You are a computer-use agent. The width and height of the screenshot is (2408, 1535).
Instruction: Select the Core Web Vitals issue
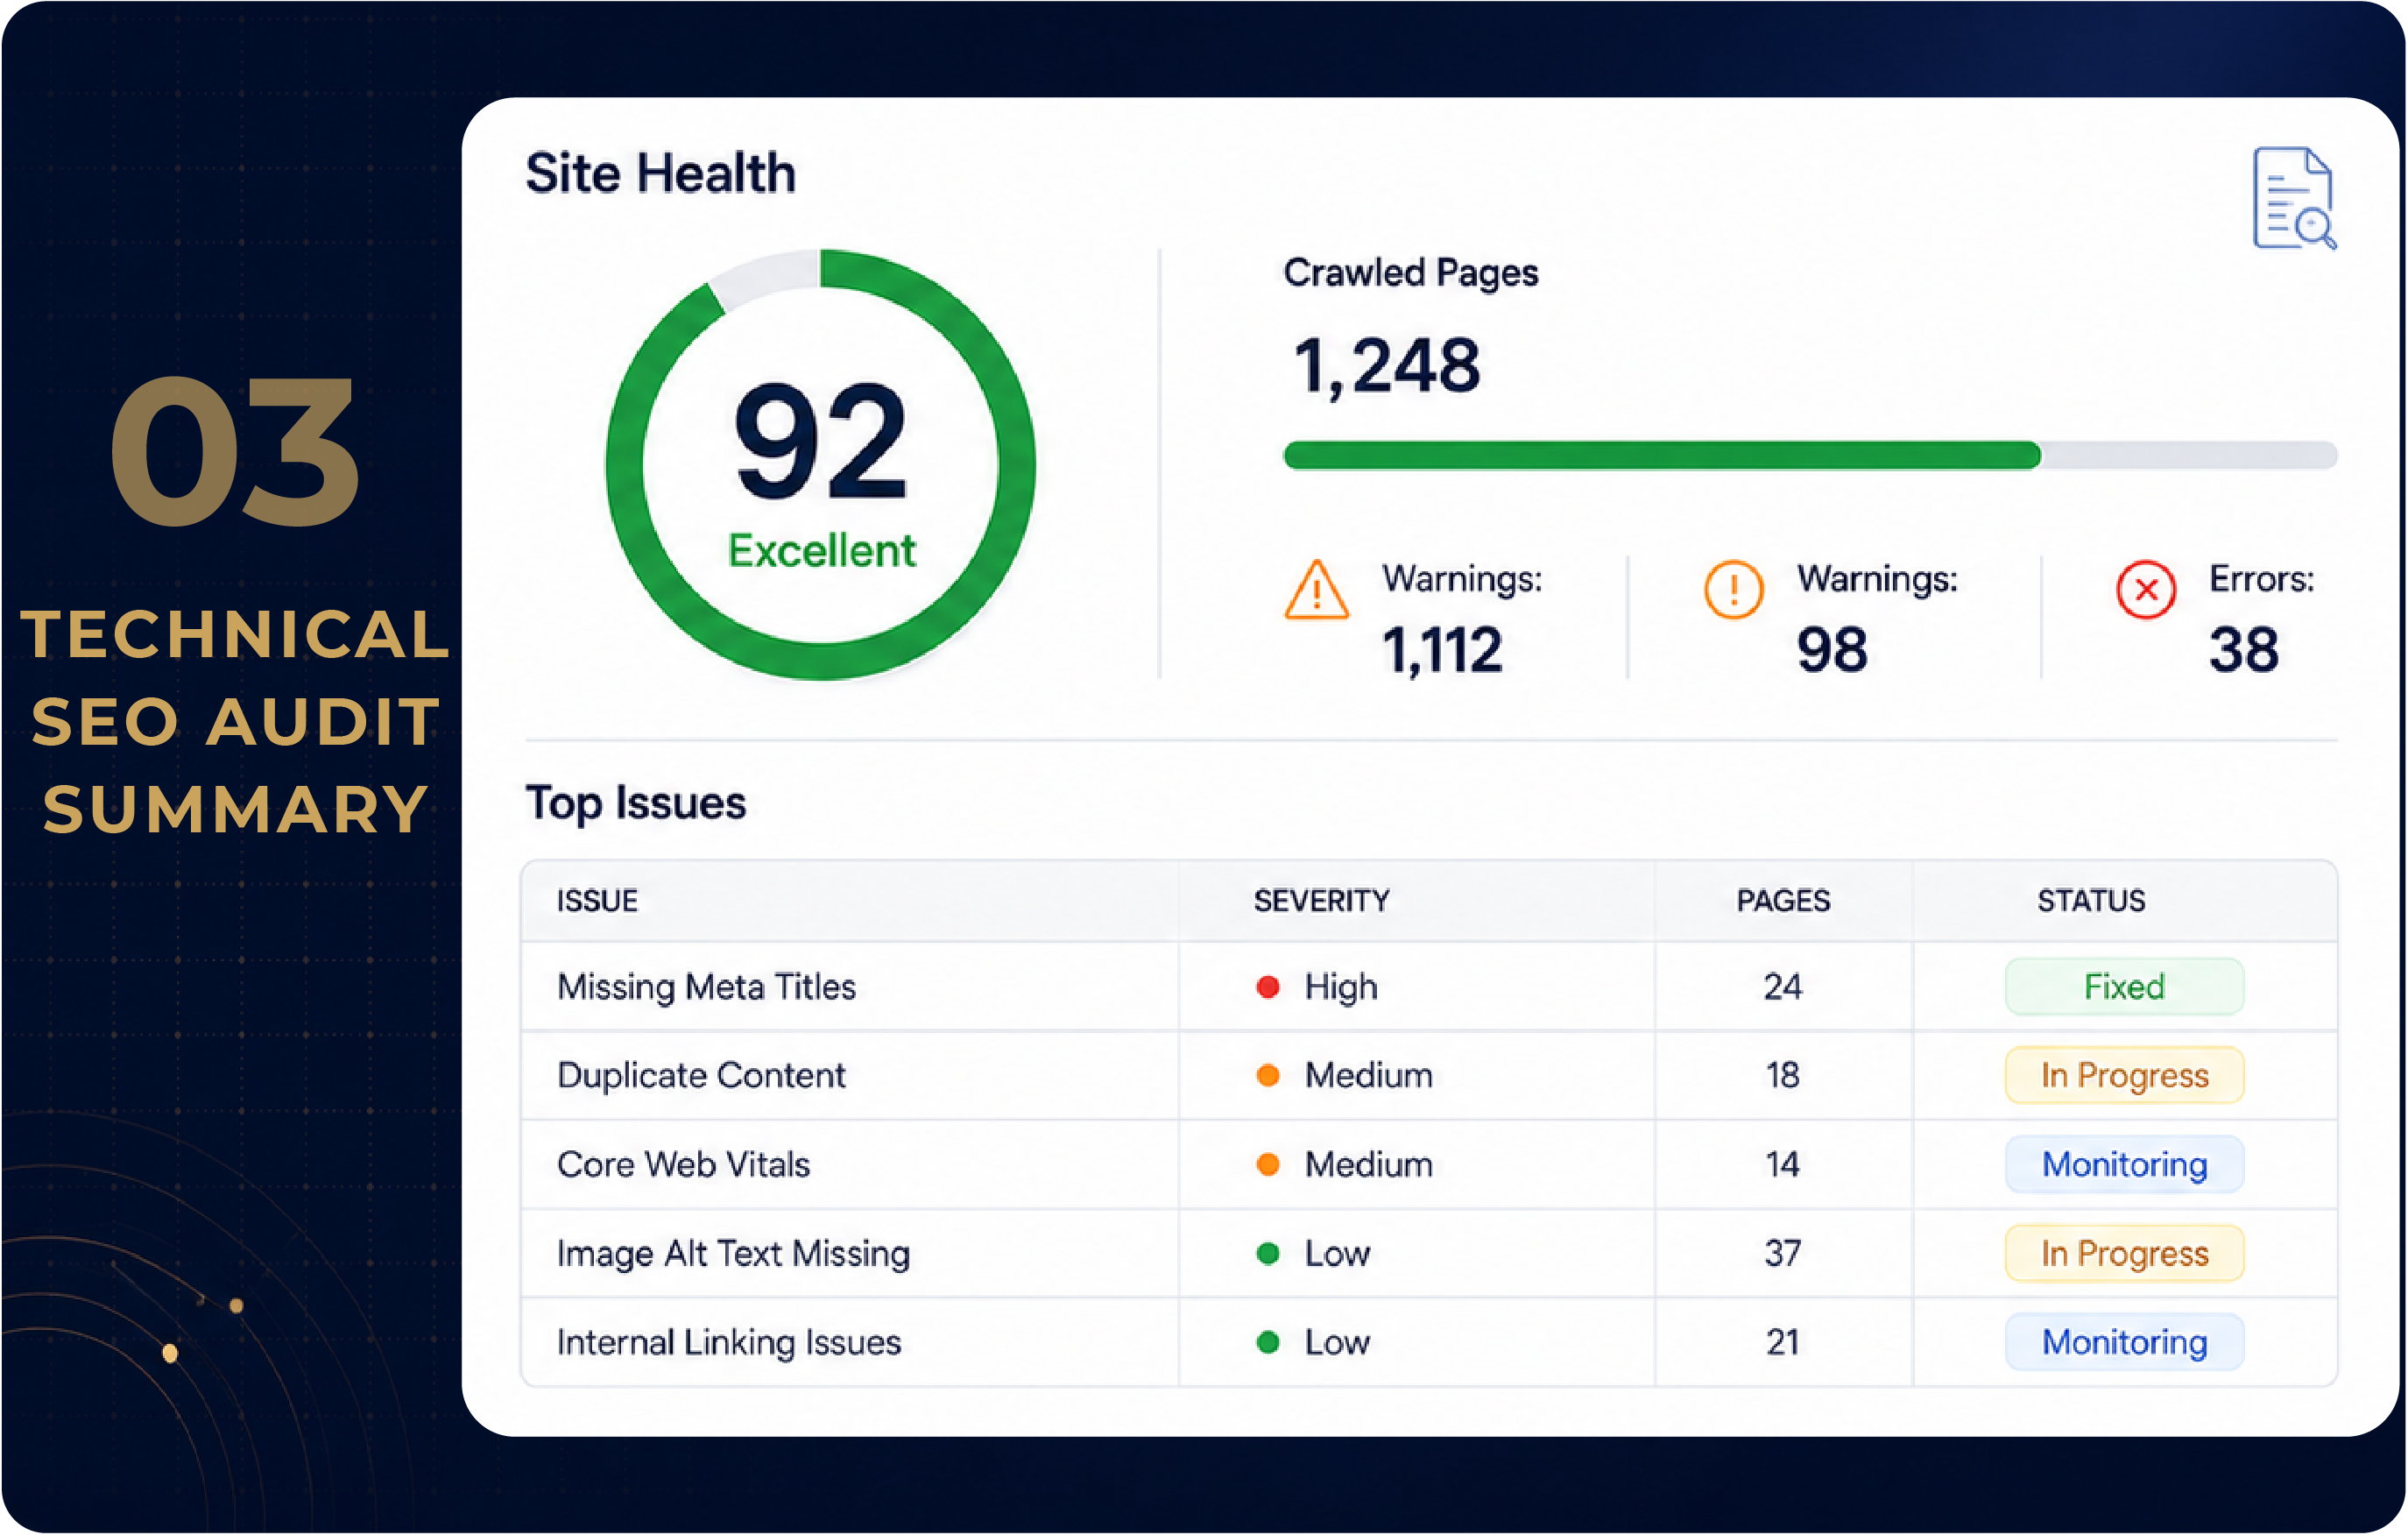coord(683,1165)
